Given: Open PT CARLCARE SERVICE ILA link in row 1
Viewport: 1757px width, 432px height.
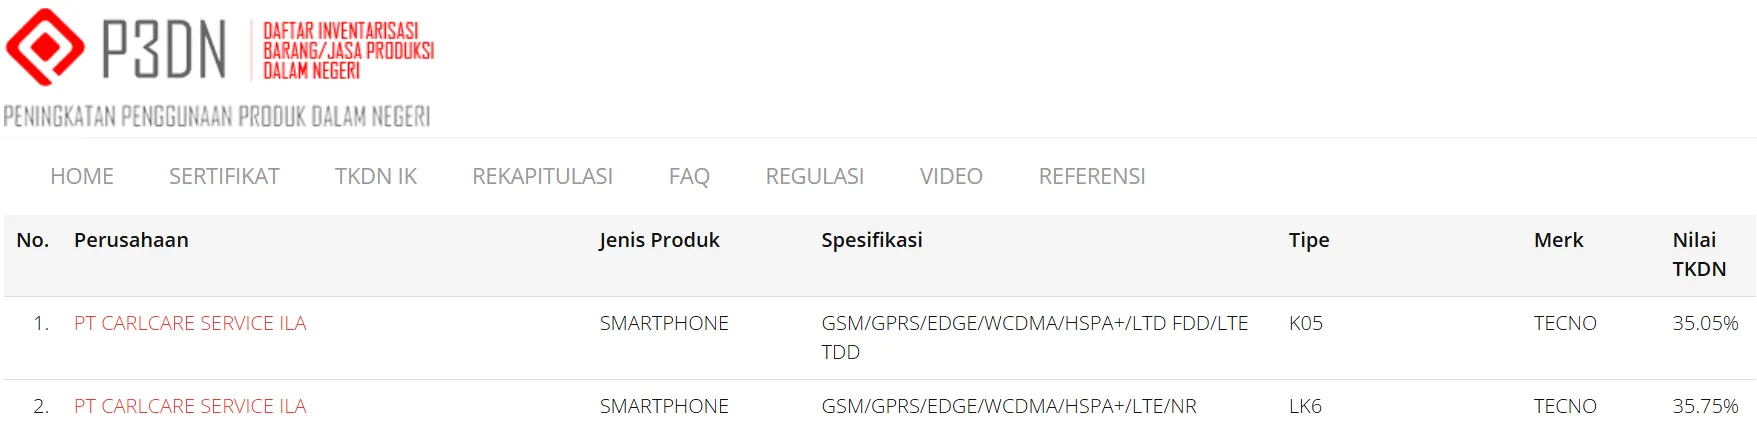Looking at the screenshot, I should pos(190,324).
